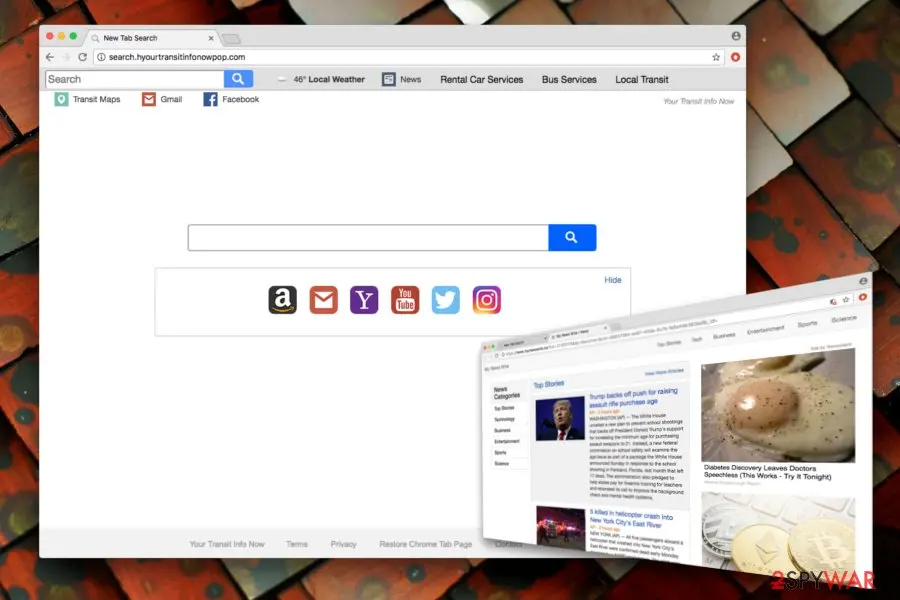Open the helicopter crash East River headline
The height and width of the screenshot is (600, 900).
631,518
